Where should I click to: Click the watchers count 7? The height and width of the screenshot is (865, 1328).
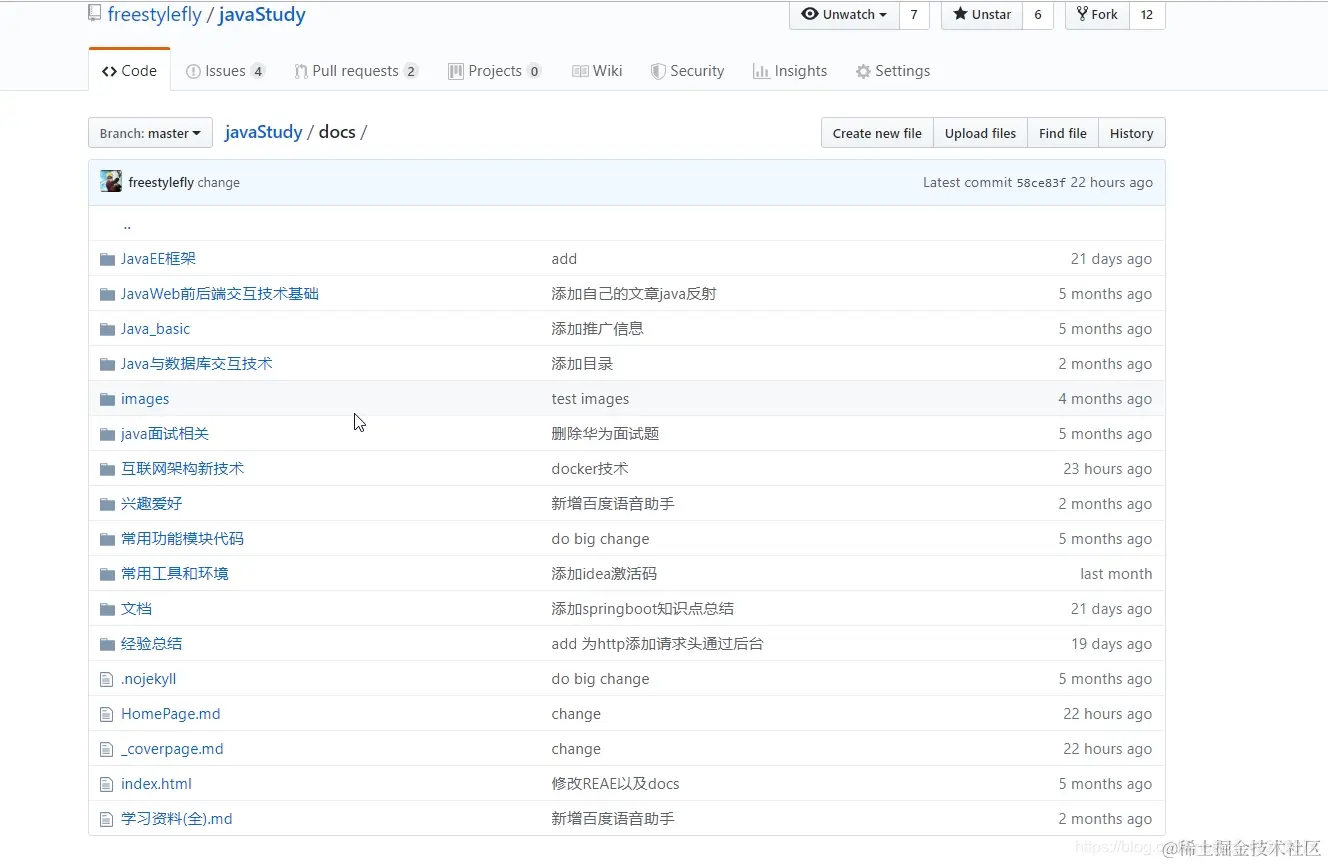tap(914, 15)
